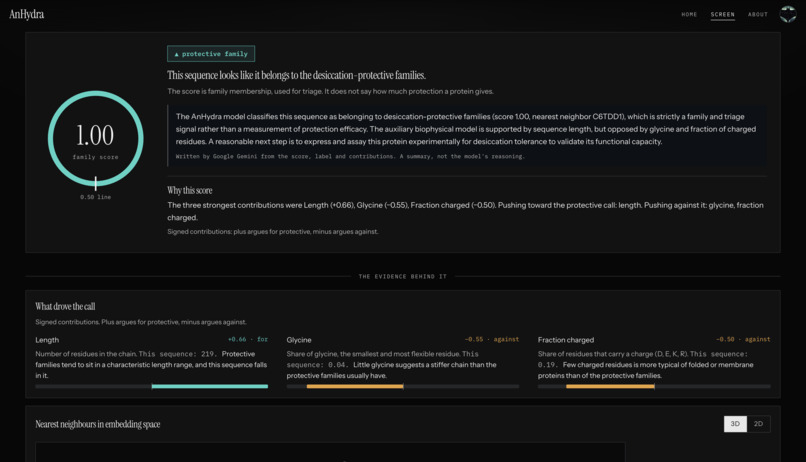This screenshot has width=806, height=462.
Task: Click the sequence belongs to protective families headline
Action: click(297, 75)
